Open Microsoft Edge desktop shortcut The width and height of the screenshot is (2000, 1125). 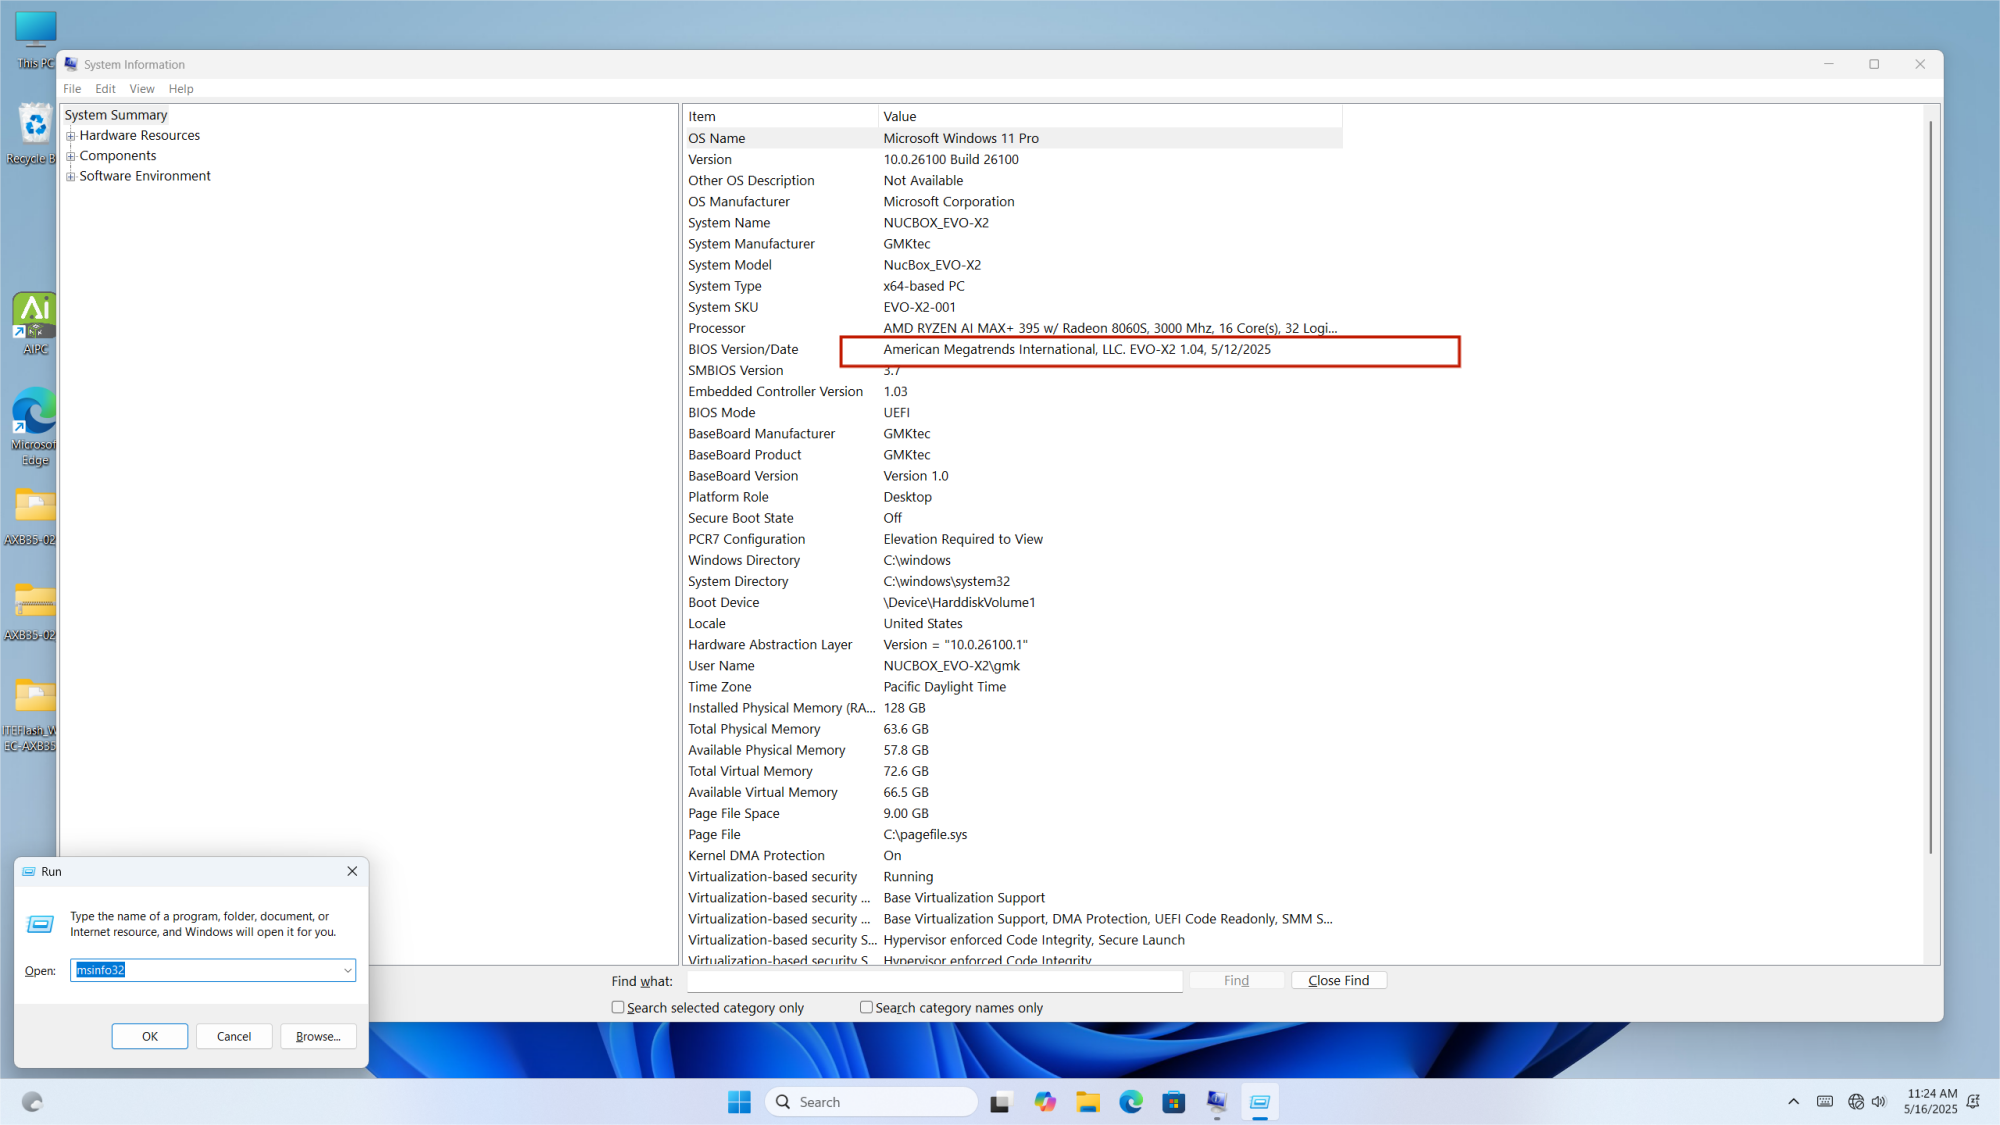[x=34, y=427]
